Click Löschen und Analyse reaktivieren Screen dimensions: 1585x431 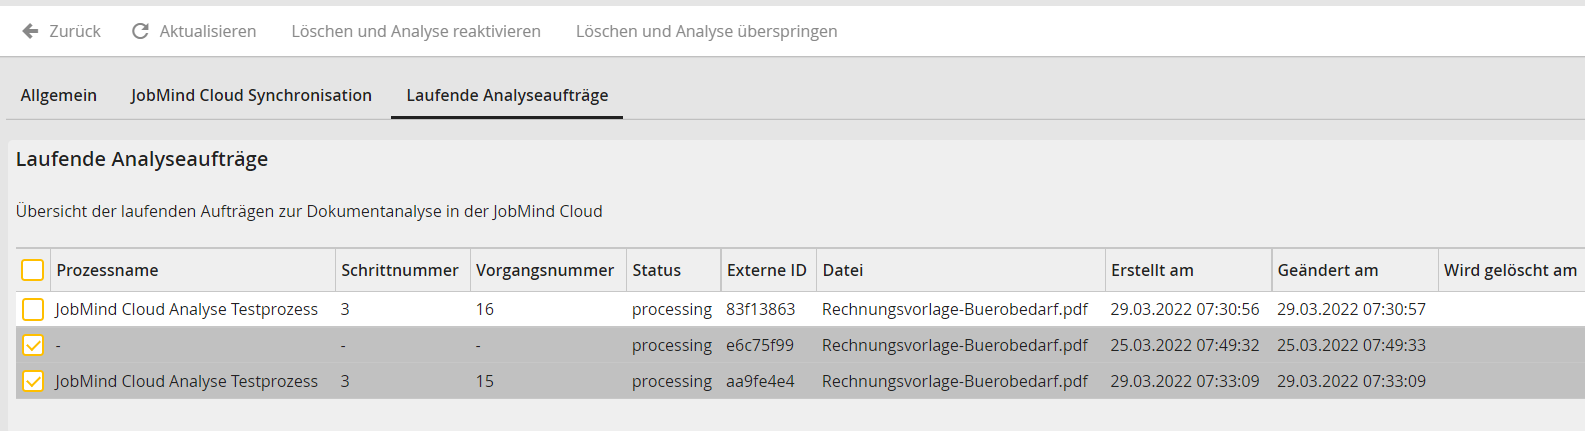[x=416, y=31]
